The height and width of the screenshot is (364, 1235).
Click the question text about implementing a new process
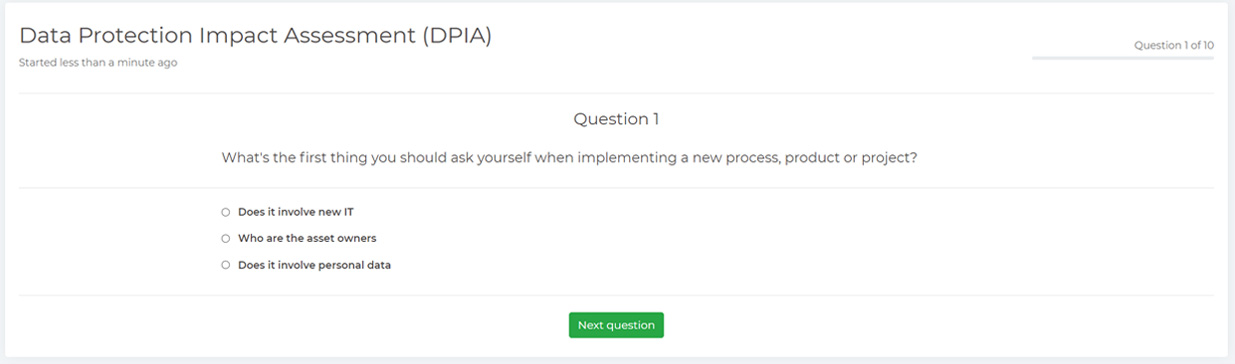[x=569, y=158]
